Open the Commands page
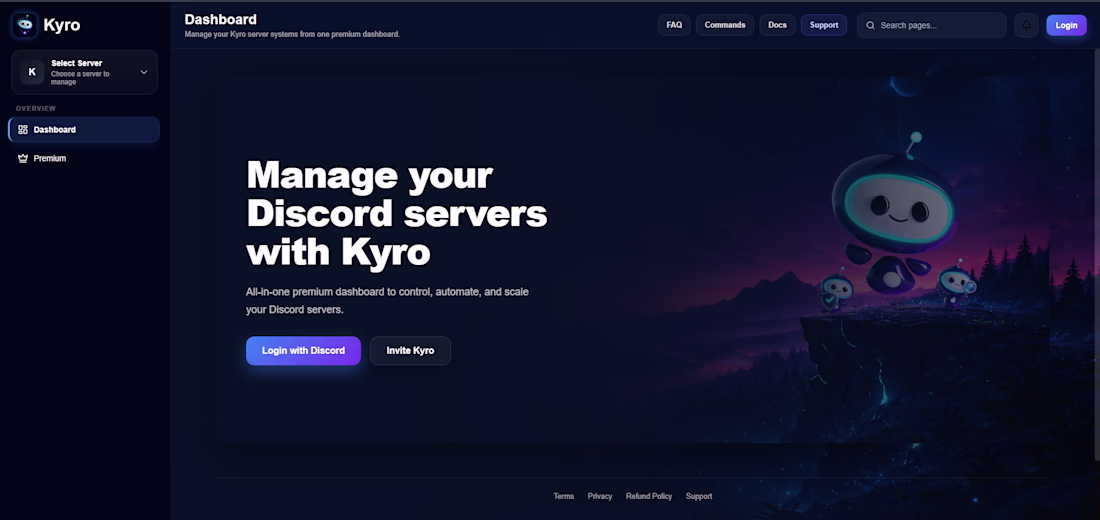This screenshot has height=520, width=1100. pos(725,25)
